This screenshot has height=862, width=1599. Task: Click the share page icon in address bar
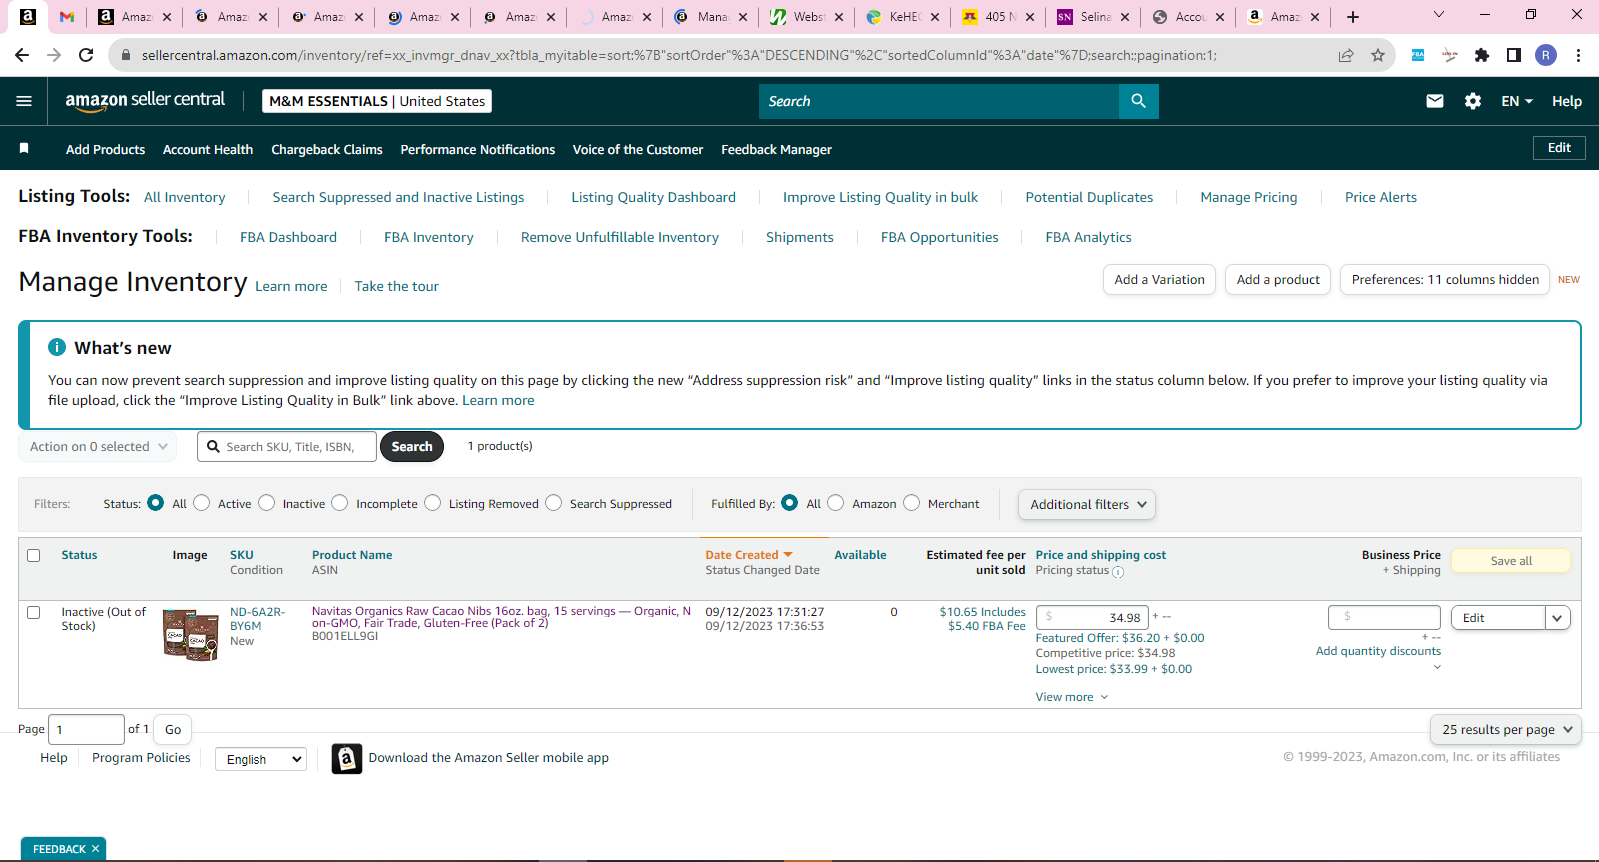click(x=1346, y=55)
